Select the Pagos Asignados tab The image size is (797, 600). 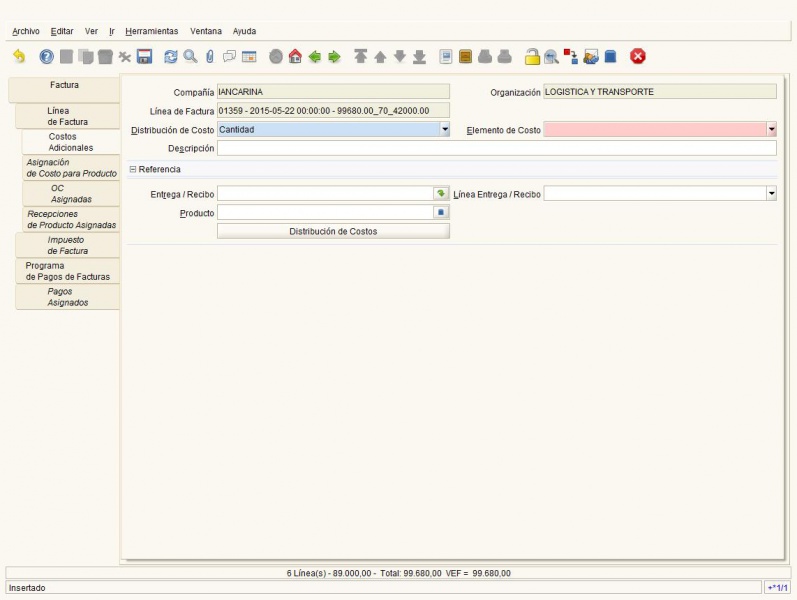[x=68, y=297]
